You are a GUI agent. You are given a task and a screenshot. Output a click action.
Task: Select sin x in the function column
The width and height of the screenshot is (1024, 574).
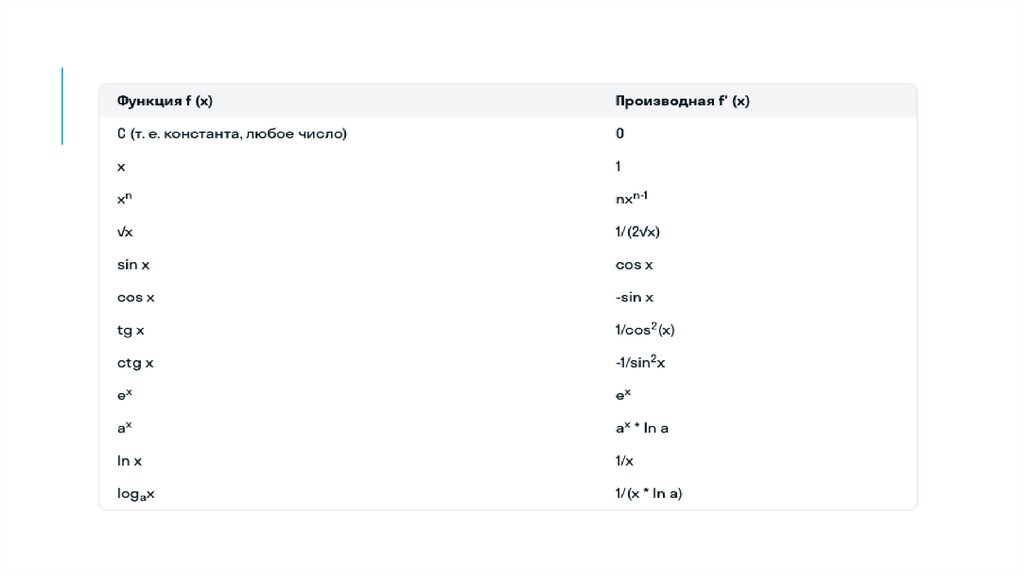(x=133, y=265)
